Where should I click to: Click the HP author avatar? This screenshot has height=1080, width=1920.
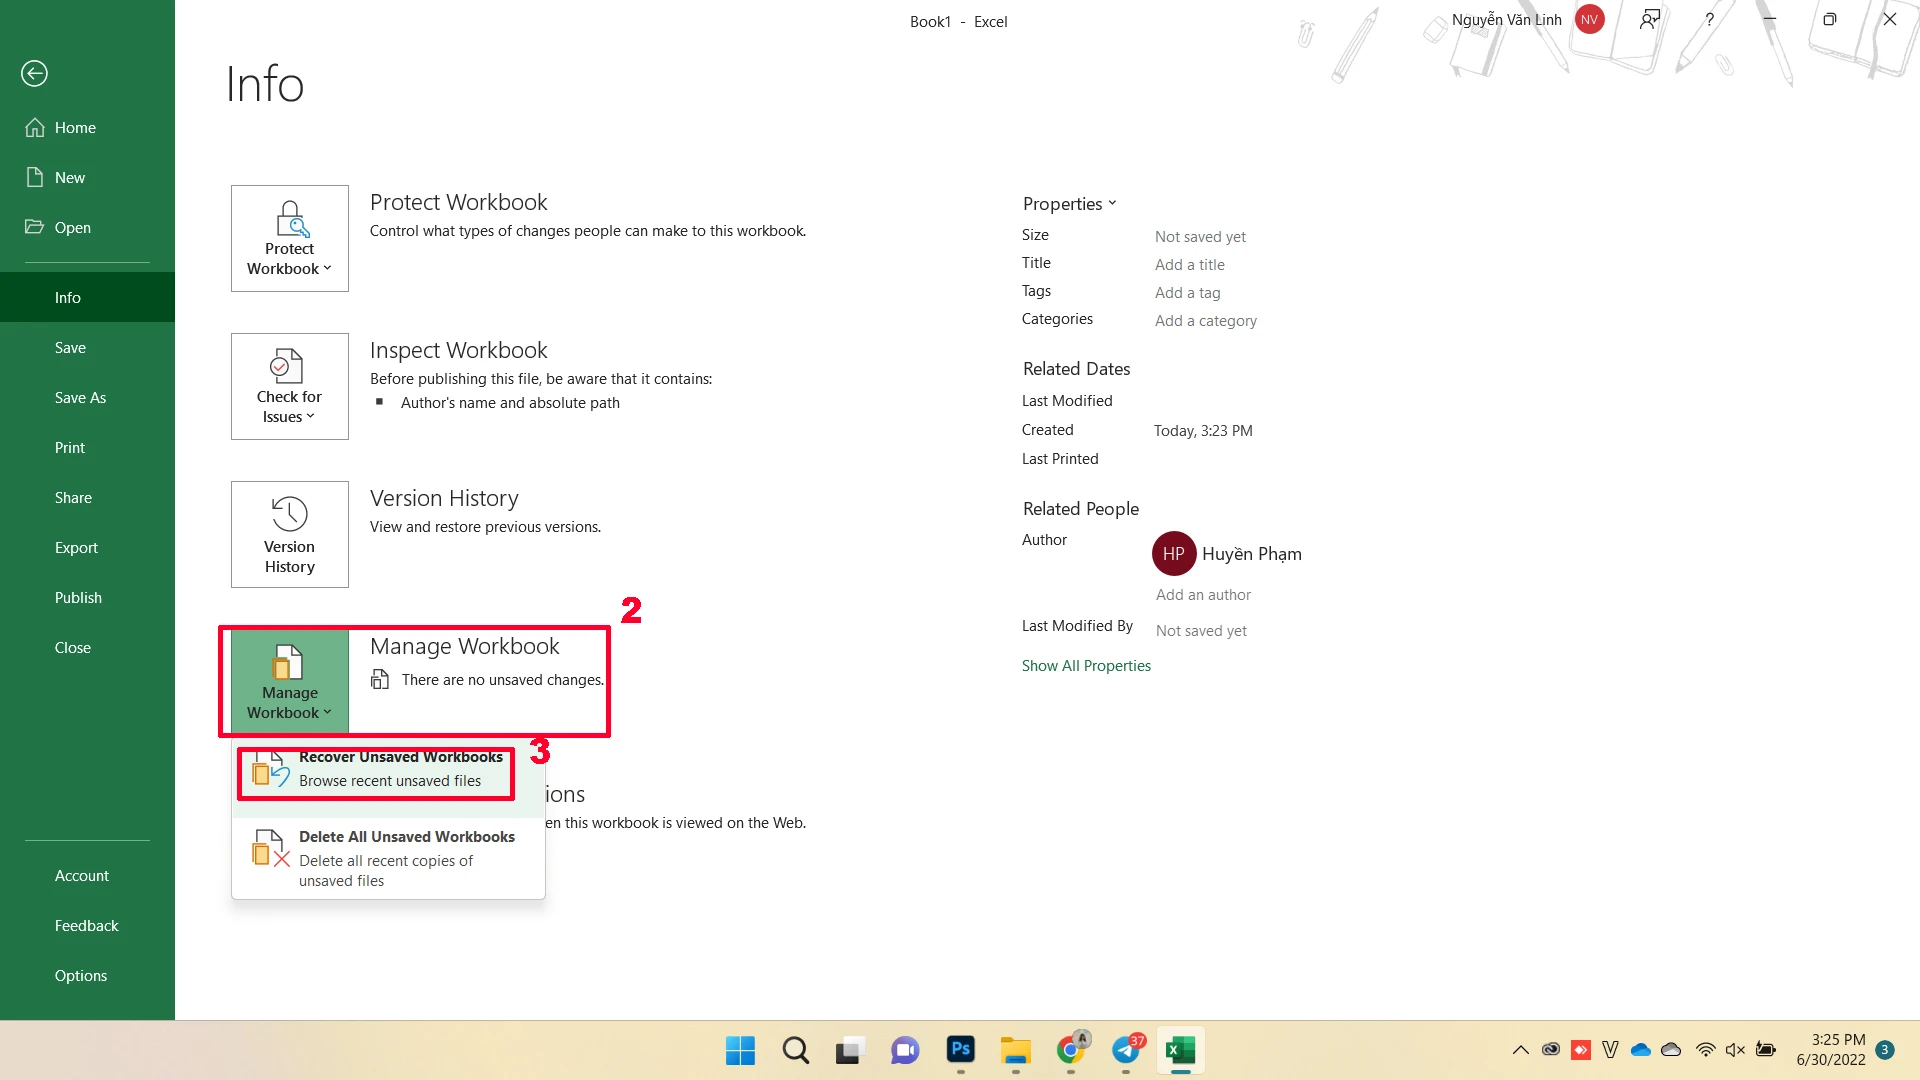1174,554
